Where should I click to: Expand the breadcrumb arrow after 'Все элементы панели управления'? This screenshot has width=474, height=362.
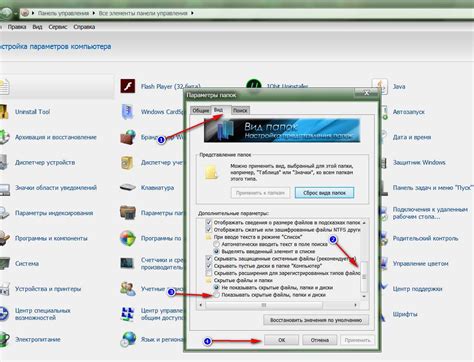coord(192,13)
